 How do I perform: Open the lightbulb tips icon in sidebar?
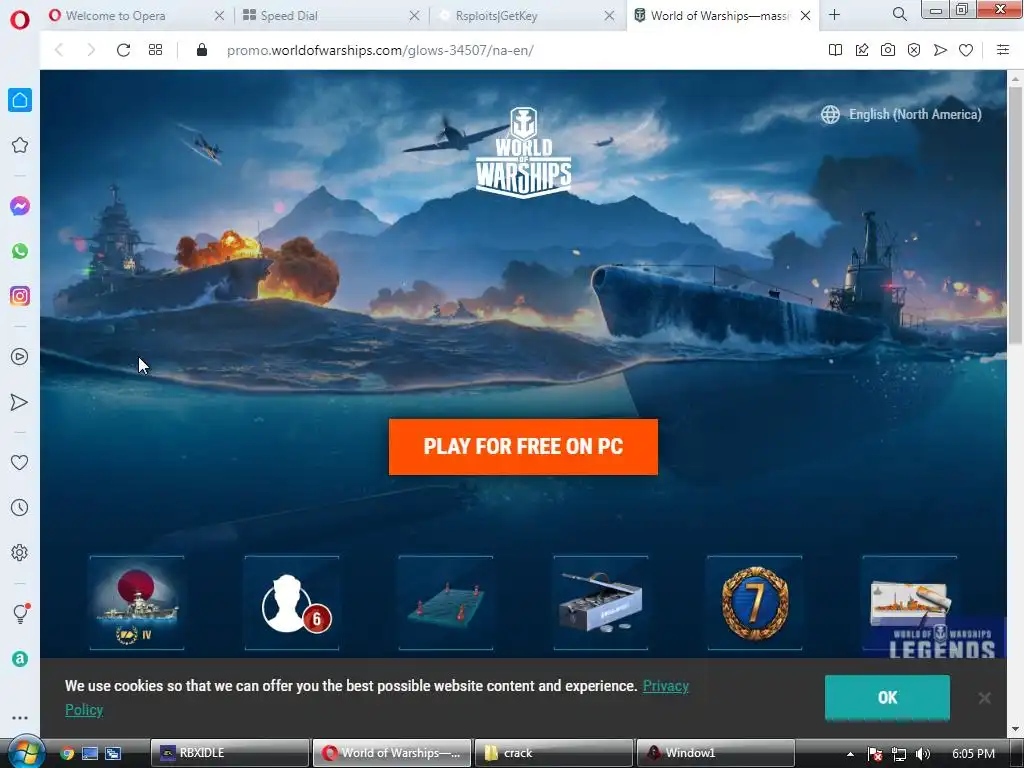point(20,614)
